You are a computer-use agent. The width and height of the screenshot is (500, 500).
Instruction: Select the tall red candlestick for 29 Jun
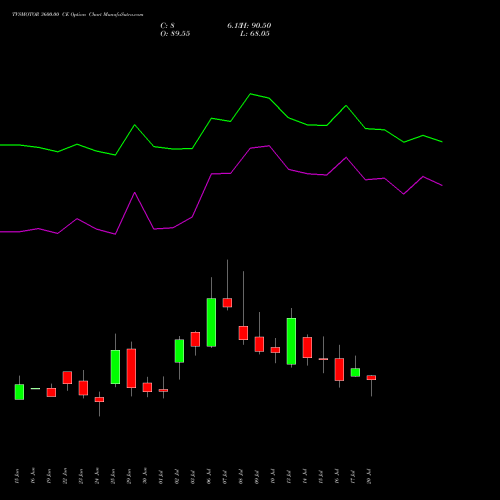[x=131, y=368]
